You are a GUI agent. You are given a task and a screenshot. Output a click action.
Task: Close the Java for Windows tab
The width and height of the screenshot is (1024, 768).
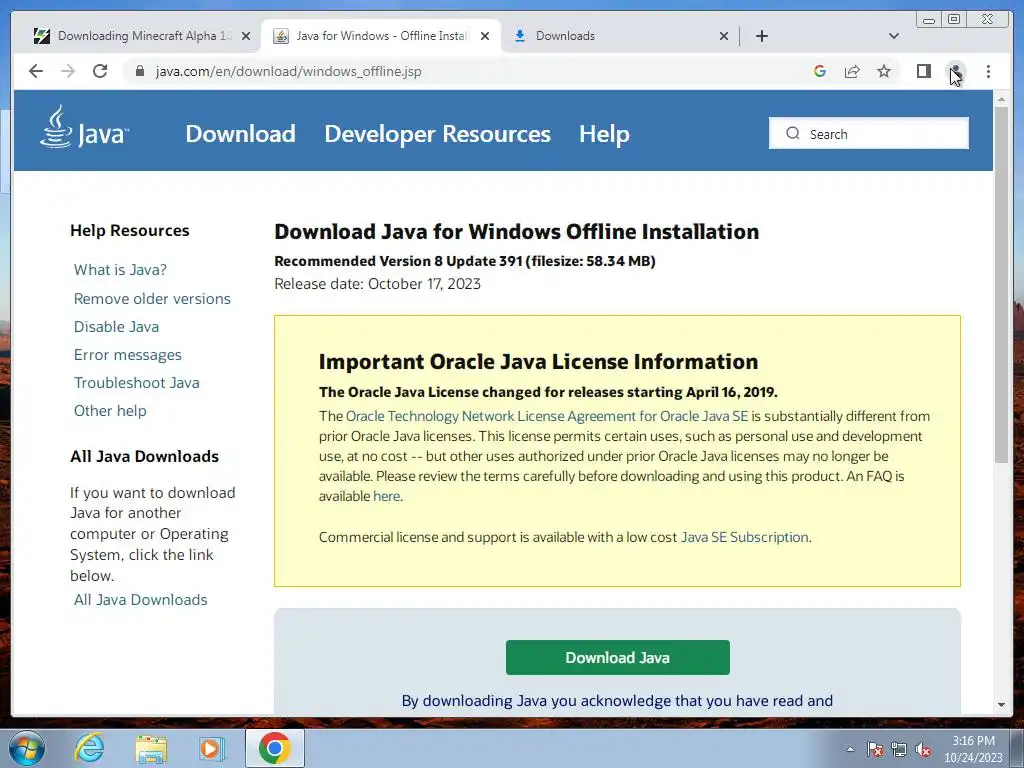[x=485, y=36]
